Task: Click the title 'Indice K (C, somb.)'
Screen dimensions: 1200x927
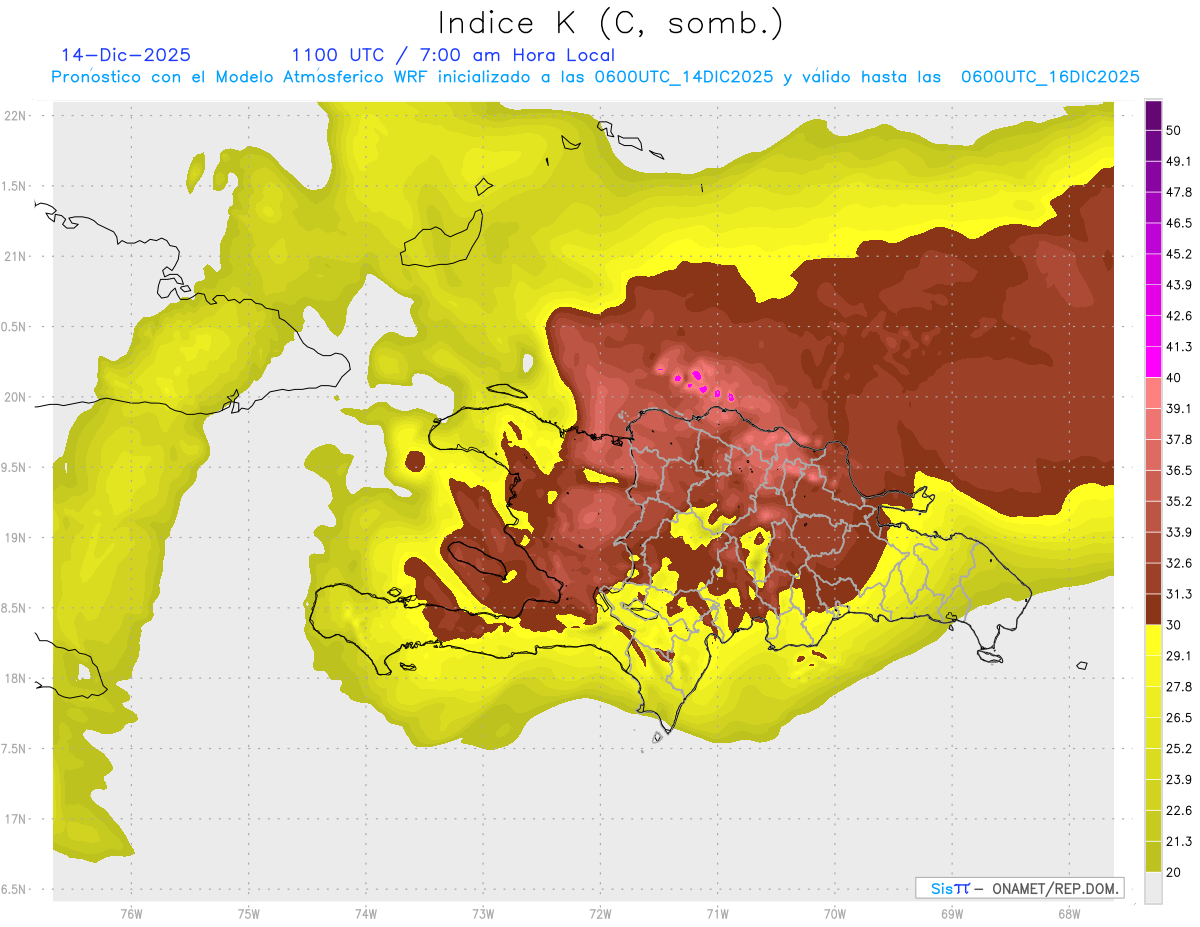Action: coord(611,23)
